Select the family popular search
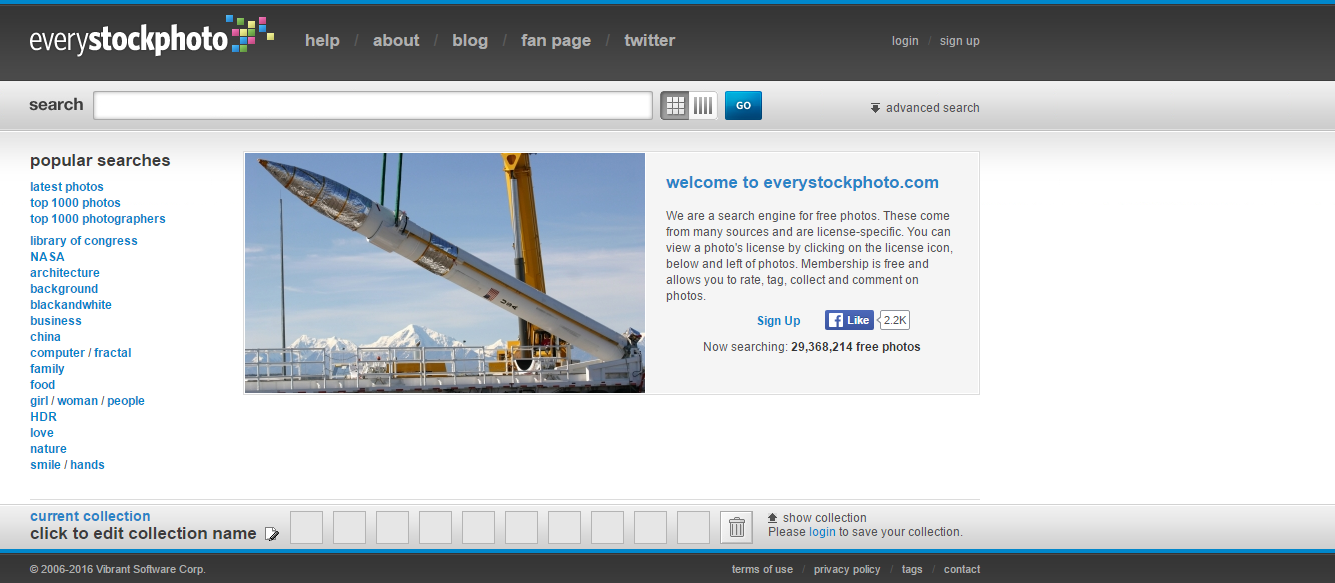The width and height of the screenshot is (1335, 583). [x=47, y=369]
